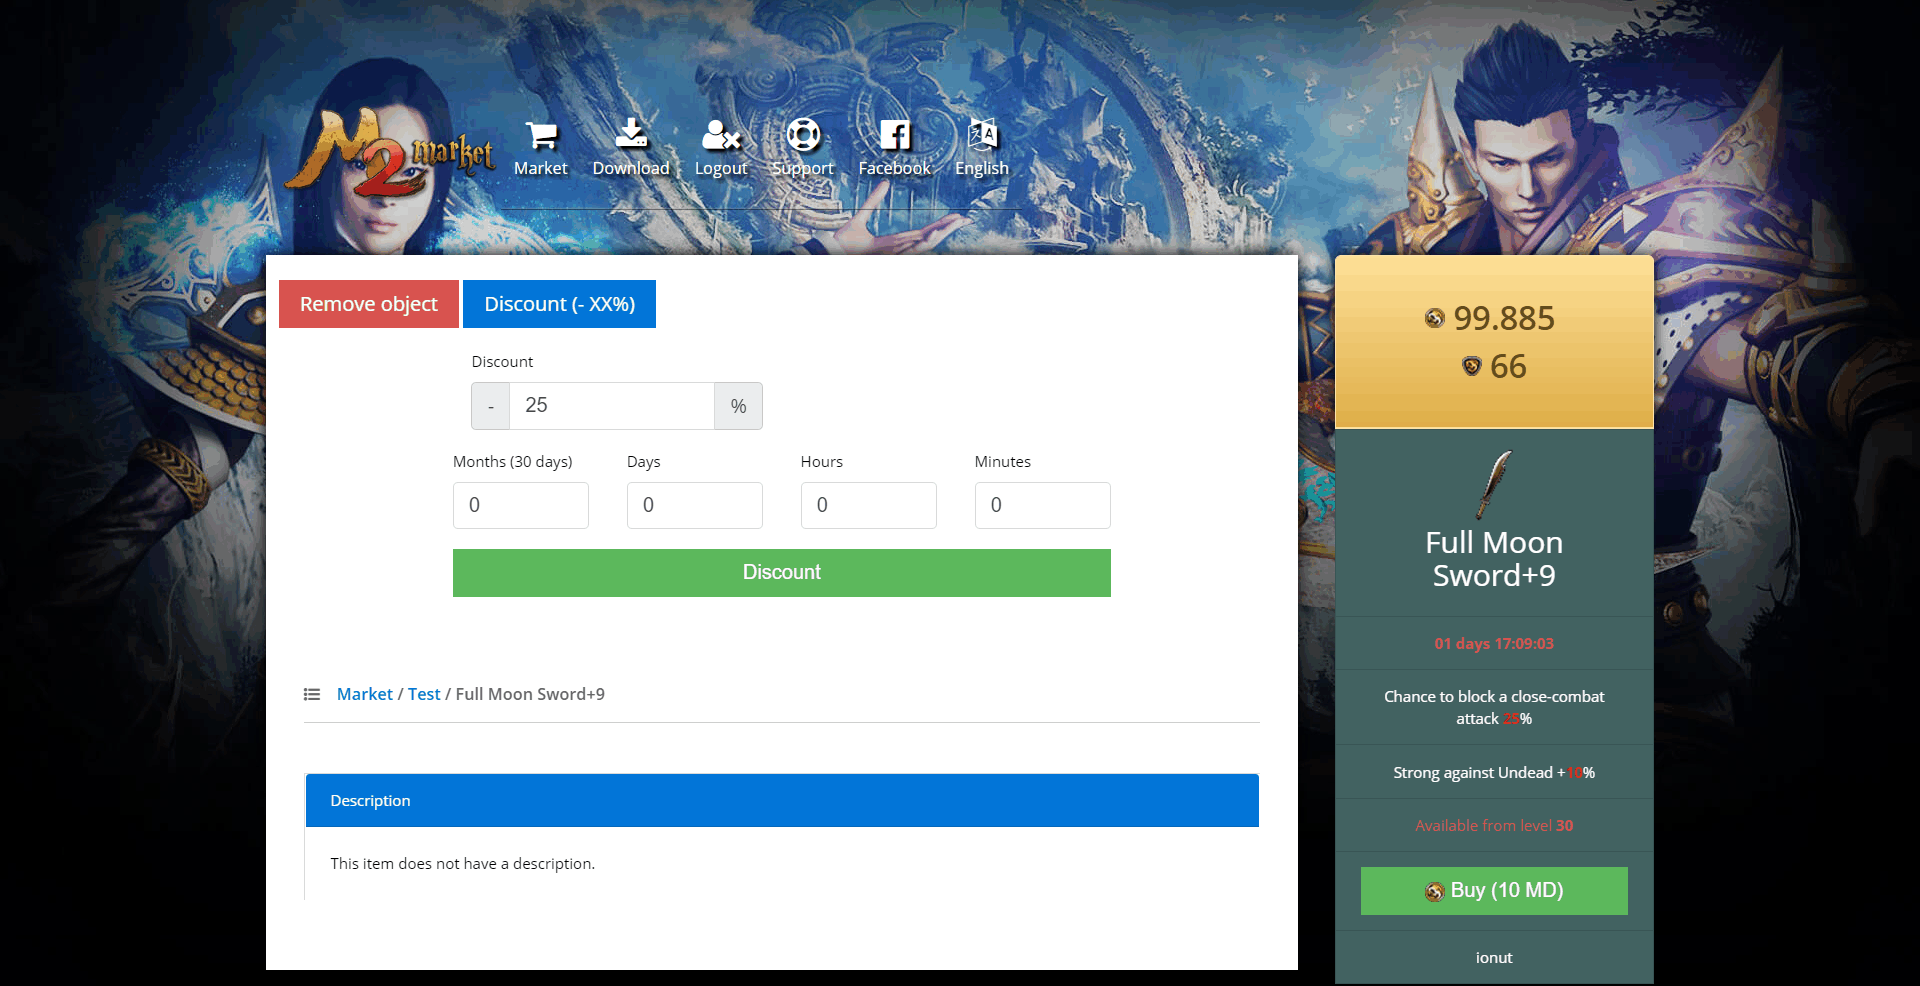Click the Discount percentage input field
1920x986 pixels.
(x=611, y=406)
